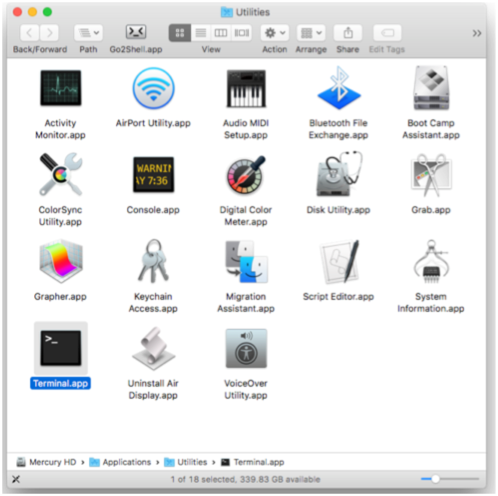The image size is (498, 496).
Task: Select the Script Editor.app icon
Action: 339,261
